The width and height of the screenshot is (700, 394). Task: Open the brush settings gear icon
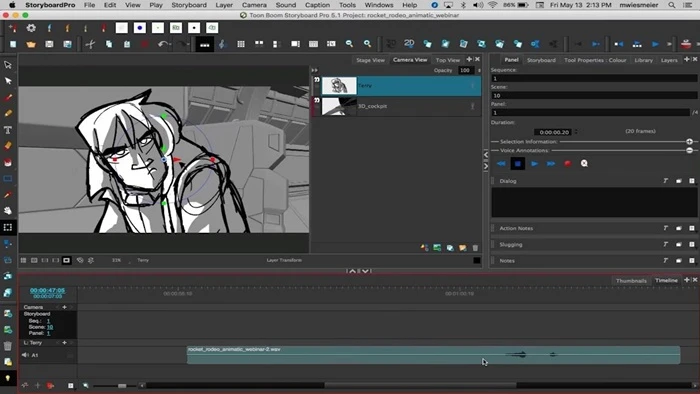(x=31, y=28)
